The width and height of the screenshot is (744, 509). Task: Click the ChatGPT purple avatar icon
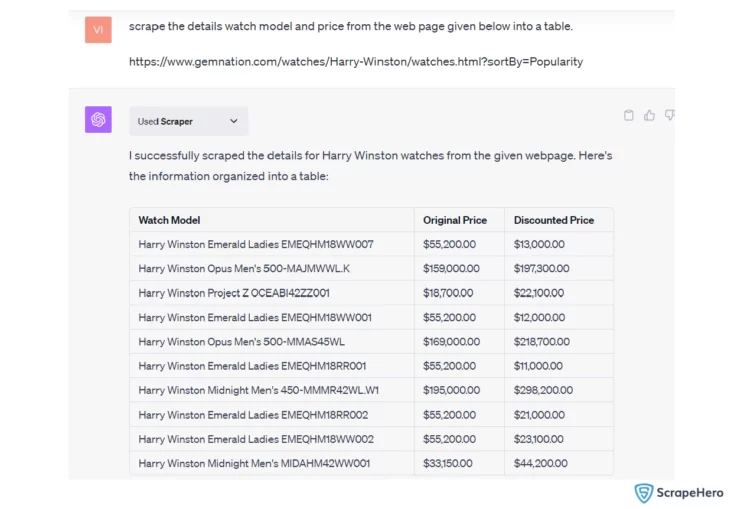pos(98,120)
